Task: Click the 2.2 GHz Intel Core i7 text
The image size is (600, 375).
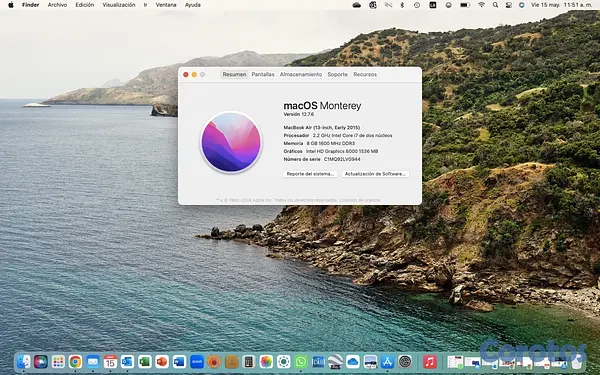Action: (352, 135)
